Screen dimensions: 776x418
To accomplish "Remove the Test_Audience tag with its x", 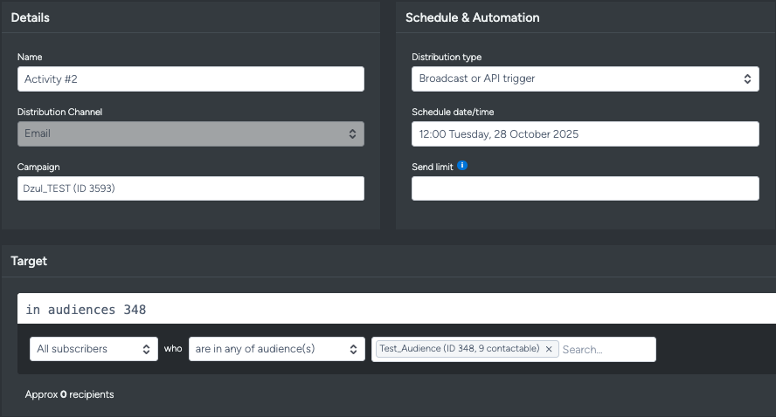I will click(x=549, y=349).
